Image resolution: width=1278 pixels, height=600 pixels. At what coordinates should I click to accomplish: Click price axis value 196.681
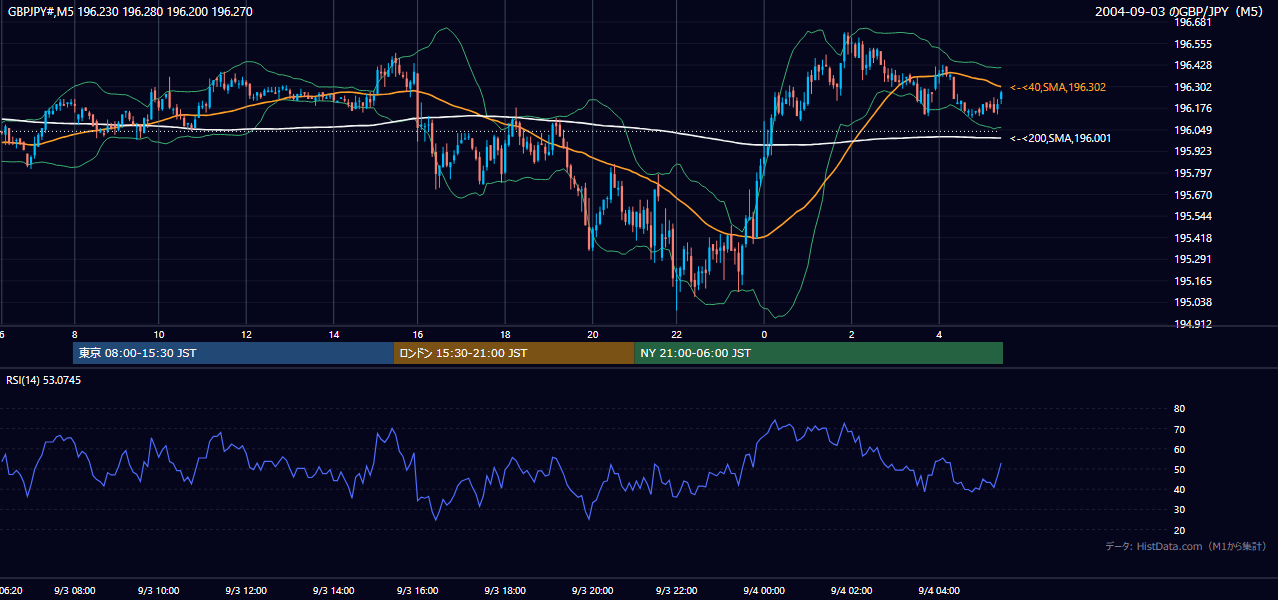pos(1193,23)
